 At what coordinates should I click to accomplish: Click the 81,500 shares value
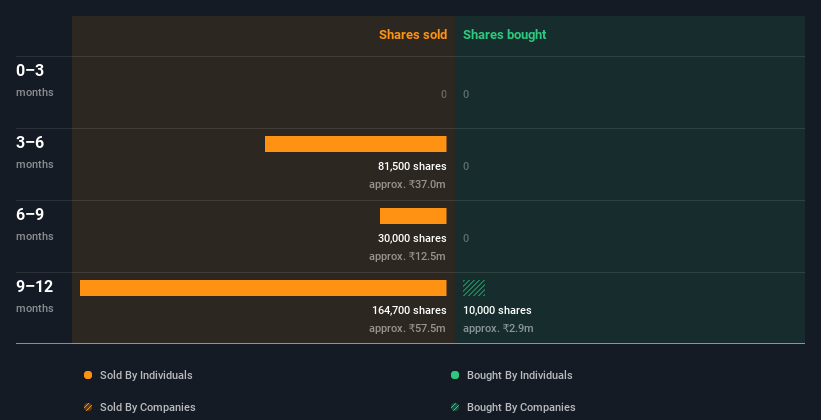pyautogui.click(x=413, y=166)
